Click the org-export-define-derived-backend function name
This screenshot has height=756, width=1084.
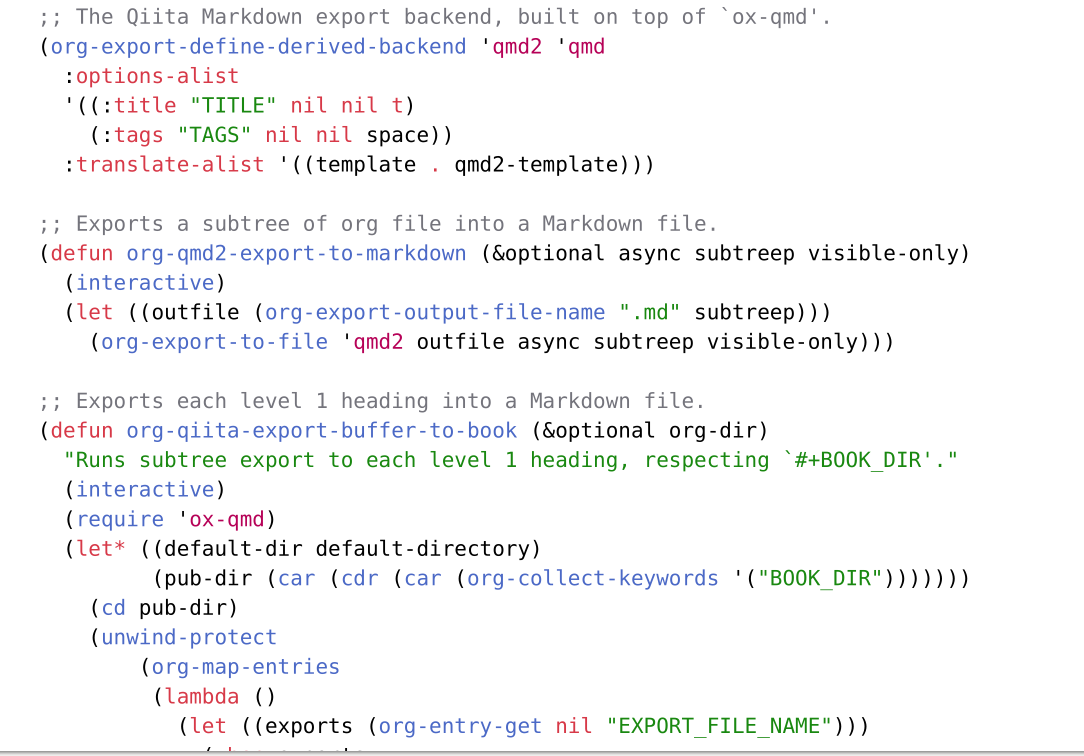pyautogui.click(x=260, y=46)
